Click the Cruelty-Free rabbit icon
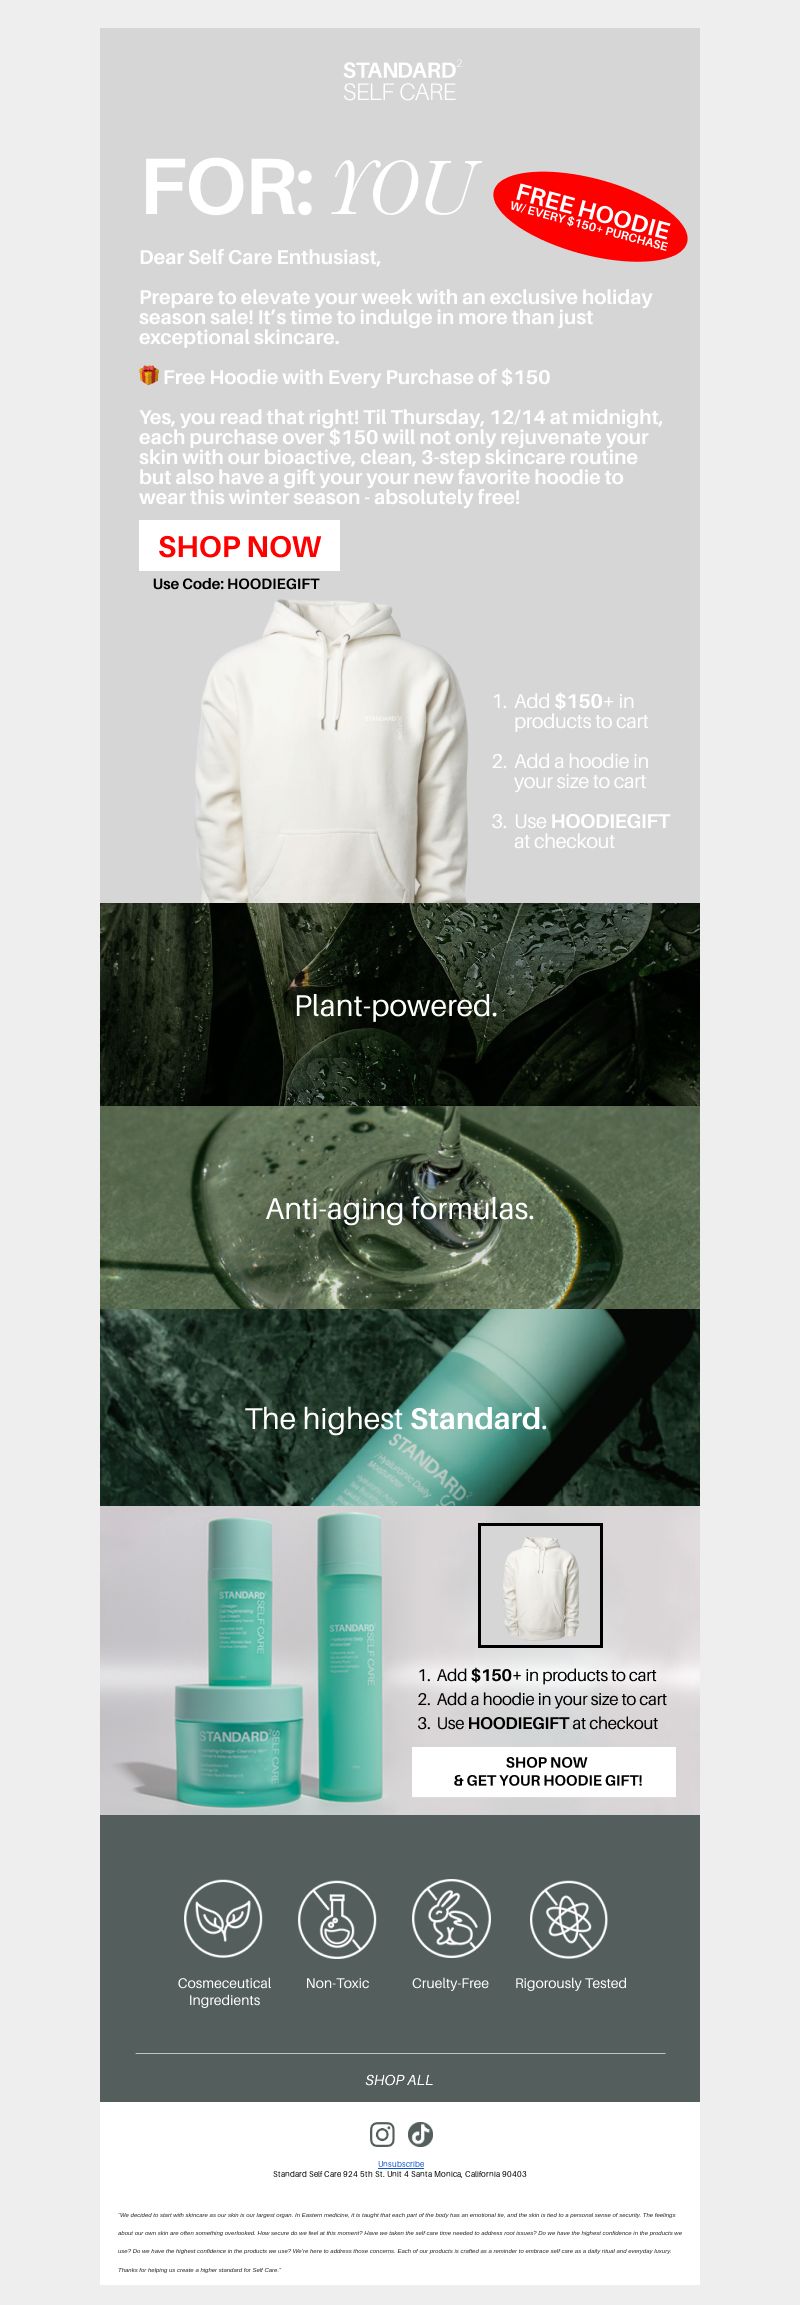This screenshot has height=2305, width=800. (451, 1918)
